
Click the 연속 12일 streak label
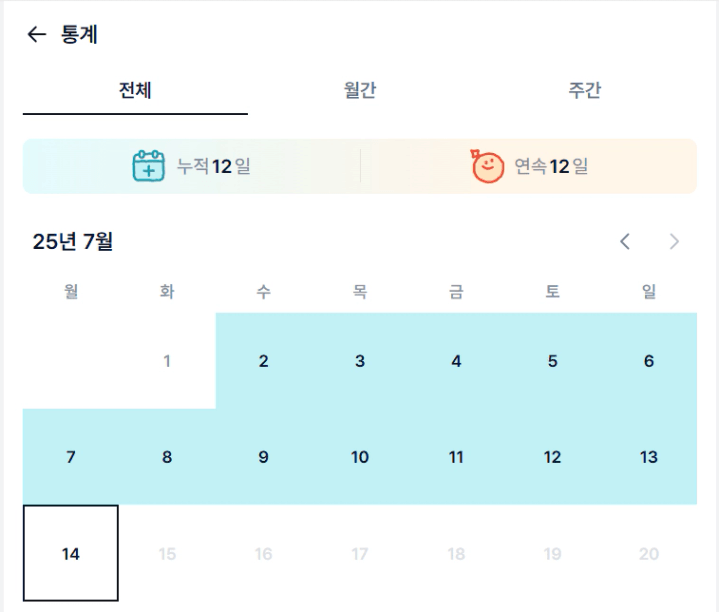click(x=551, y=166)
